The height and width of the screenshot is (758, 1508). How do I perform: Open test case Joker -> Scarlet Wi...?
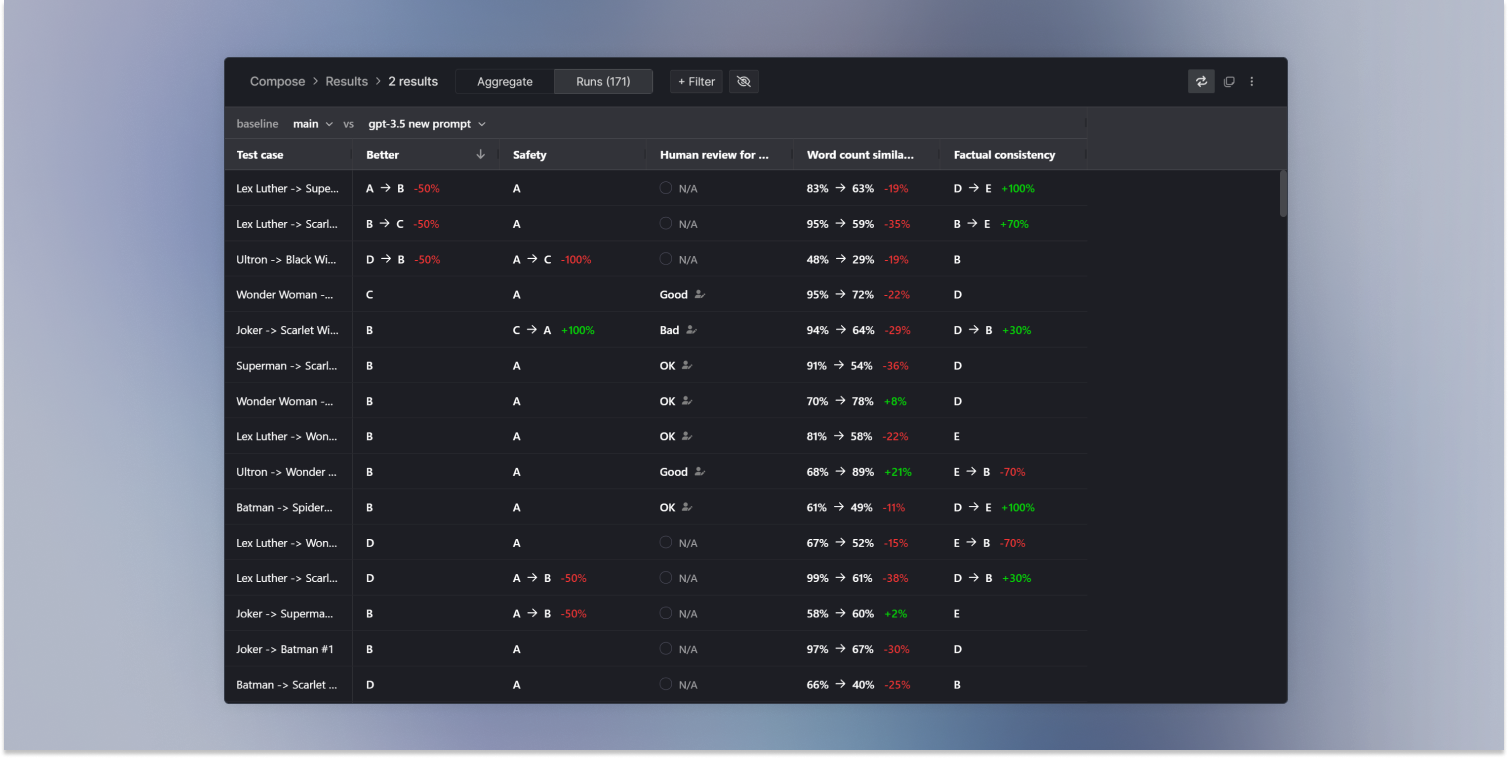[x=287, y=330]
